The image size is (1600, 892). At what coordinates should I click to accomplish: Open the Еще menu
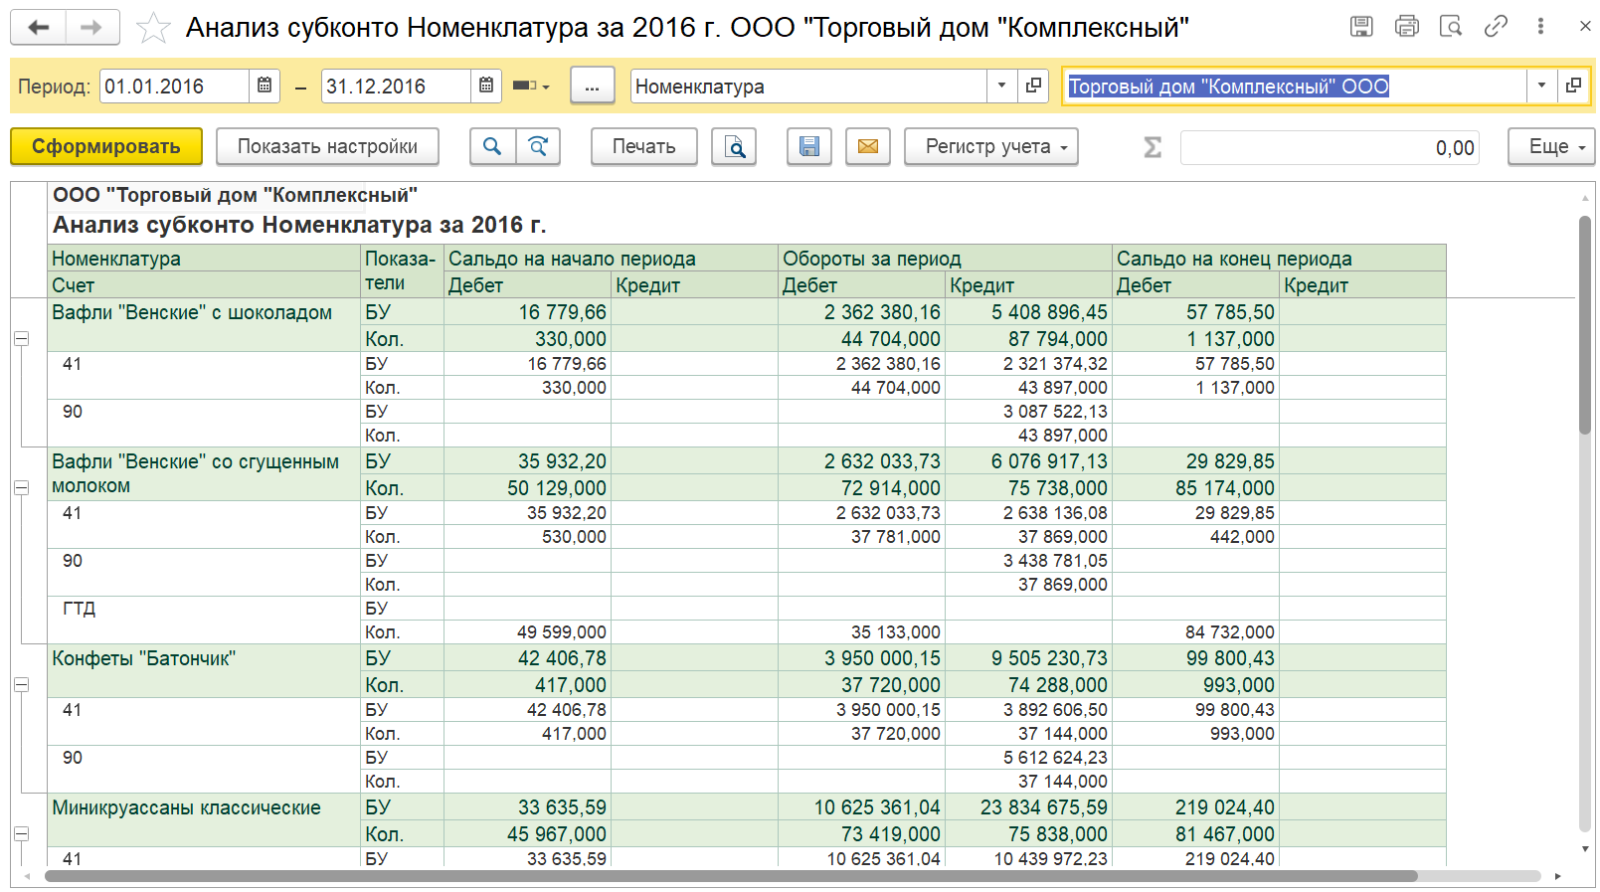coord(1551,146)
